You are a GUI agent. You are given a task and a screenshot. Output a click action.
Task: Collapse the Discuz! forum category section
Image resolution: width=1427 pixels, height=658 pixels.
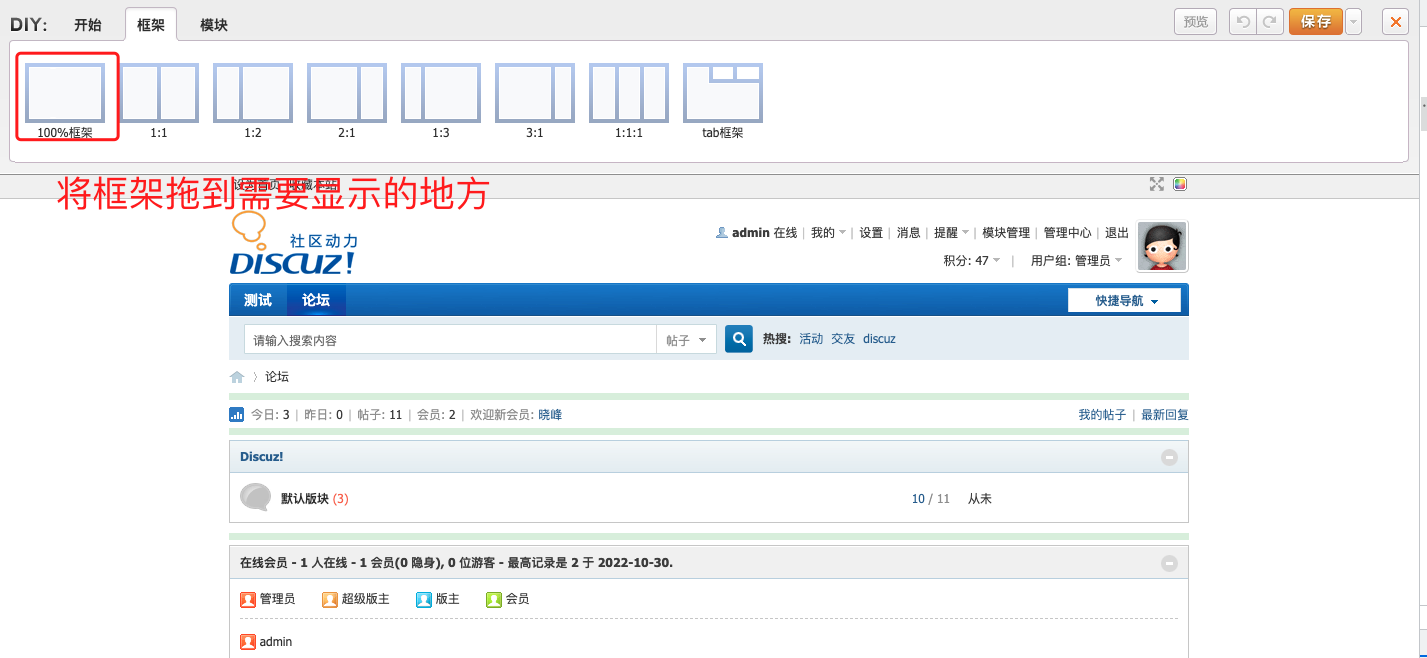point(1169,457)
